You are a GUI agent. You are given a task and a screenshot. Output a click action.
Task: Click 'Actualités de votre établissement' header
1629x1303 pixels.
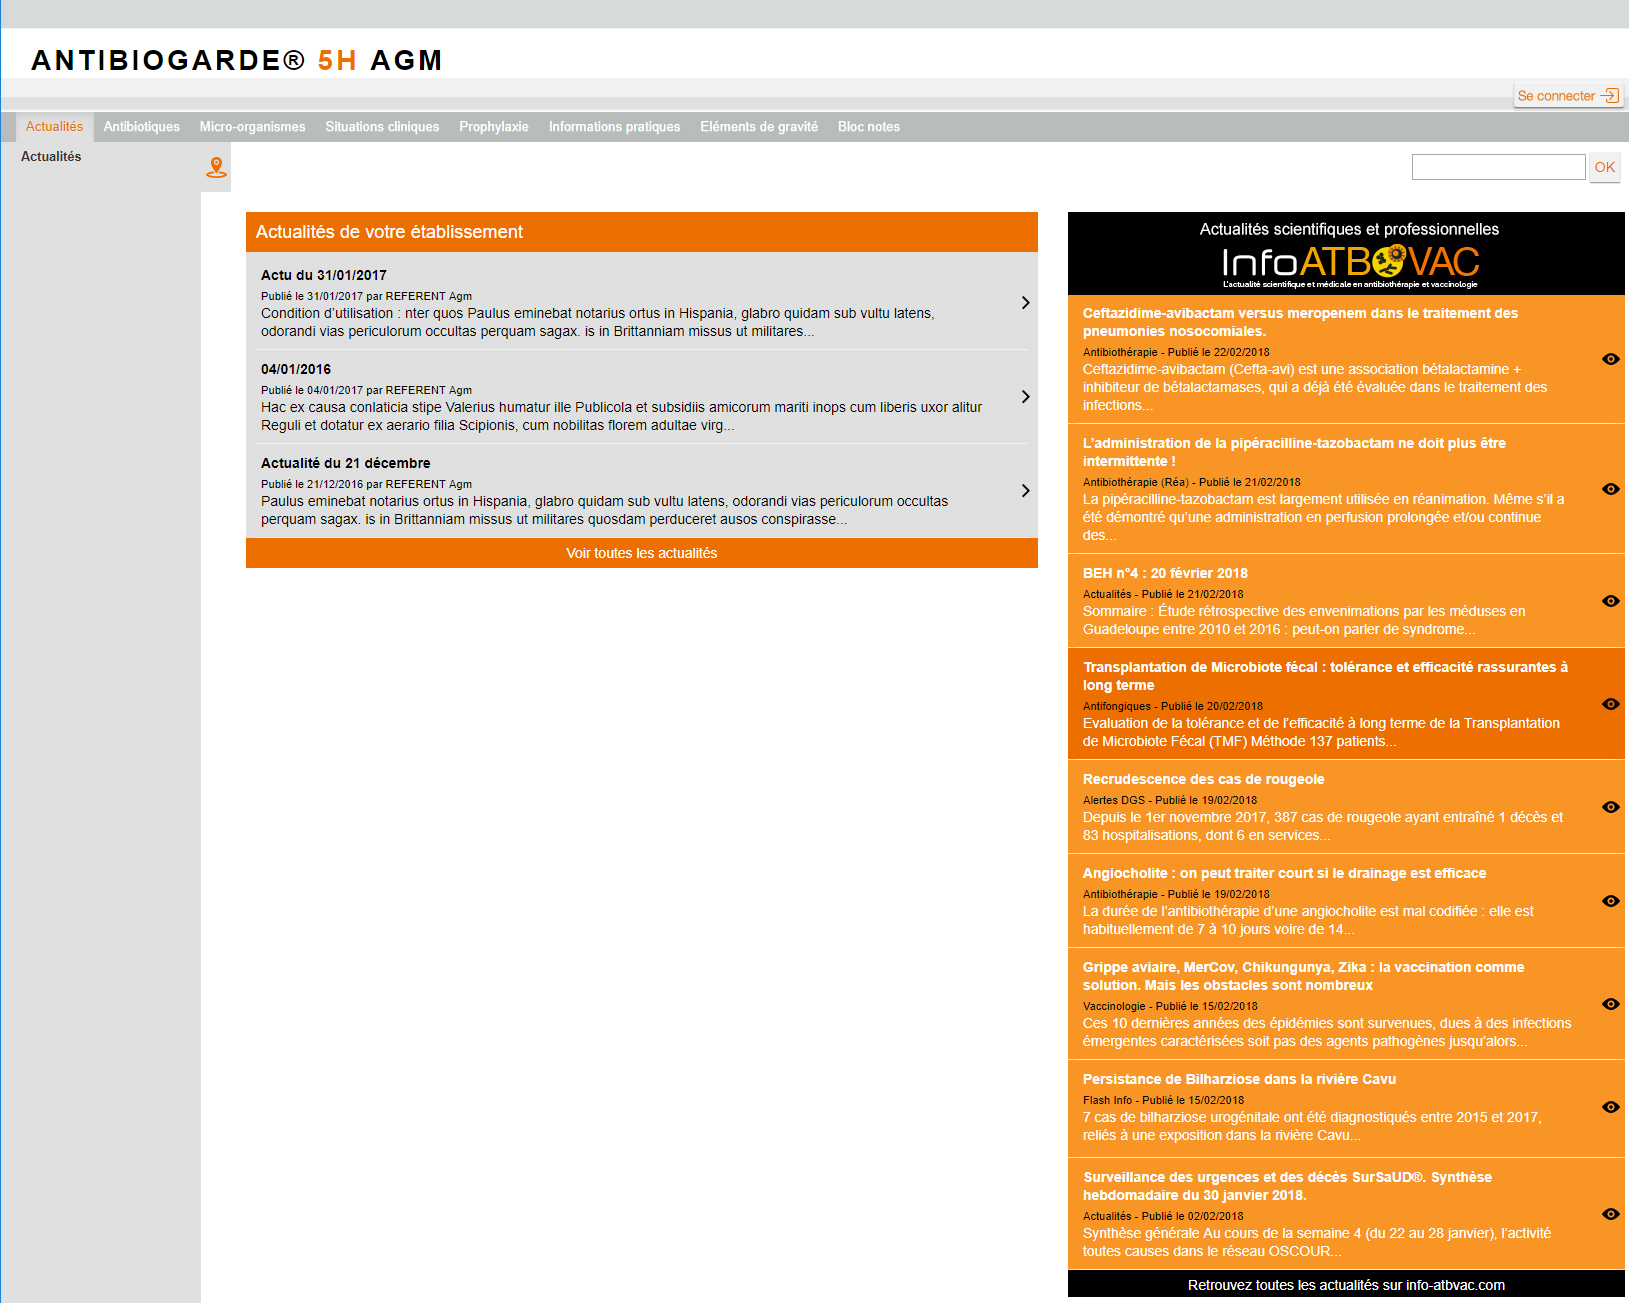pyautogui.click(x=389, y=232)
